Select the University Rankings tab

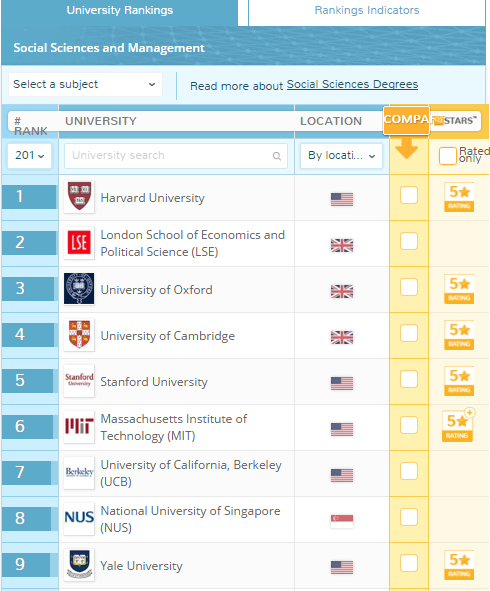(x=119, y=11)
